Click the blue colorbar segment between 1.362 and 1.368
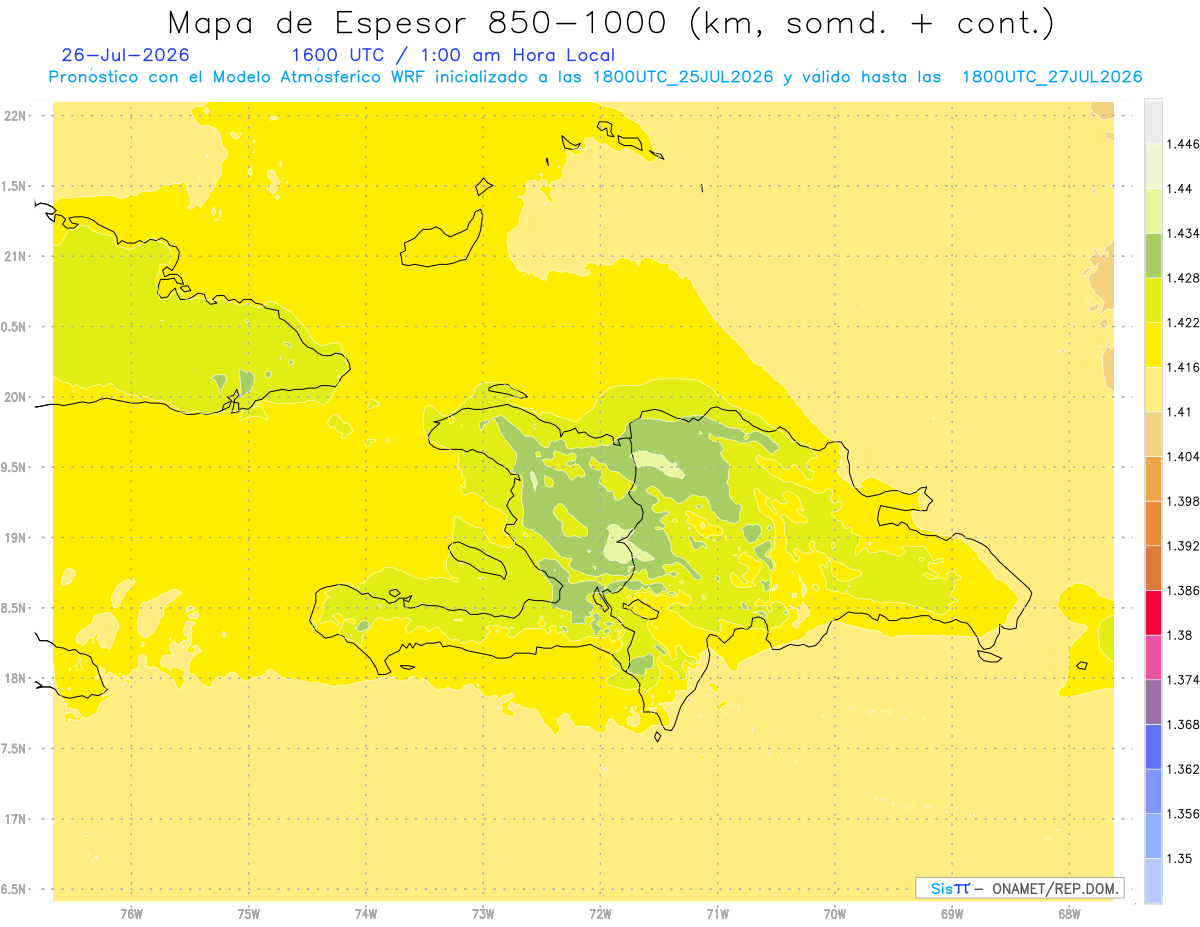This screenshot has height=927, width=1200. click(x=1153, y=746)
